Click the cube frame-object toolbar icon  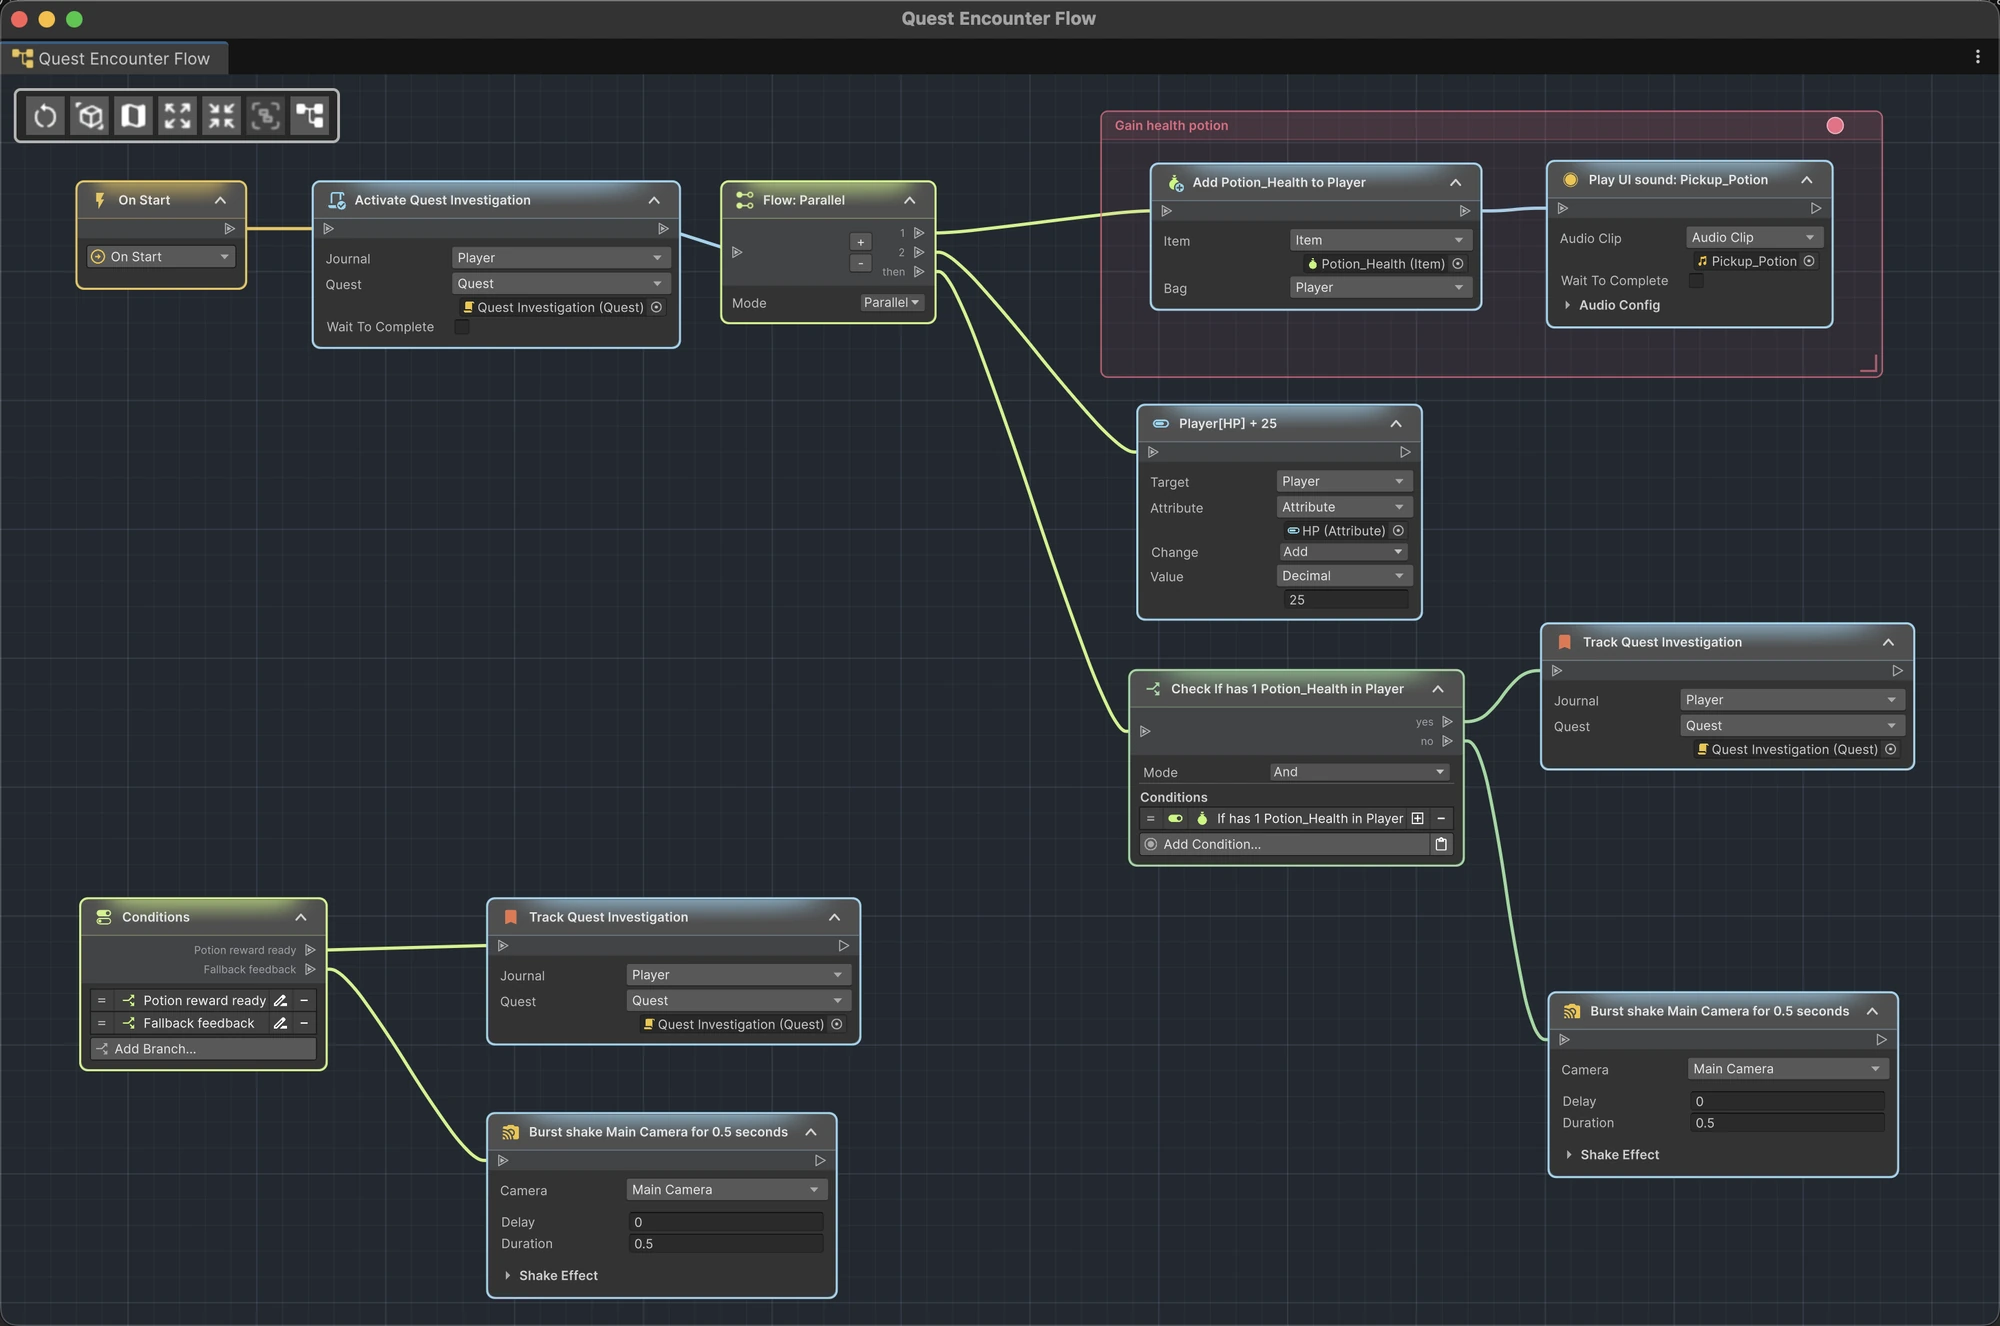[x=90, y=116]
